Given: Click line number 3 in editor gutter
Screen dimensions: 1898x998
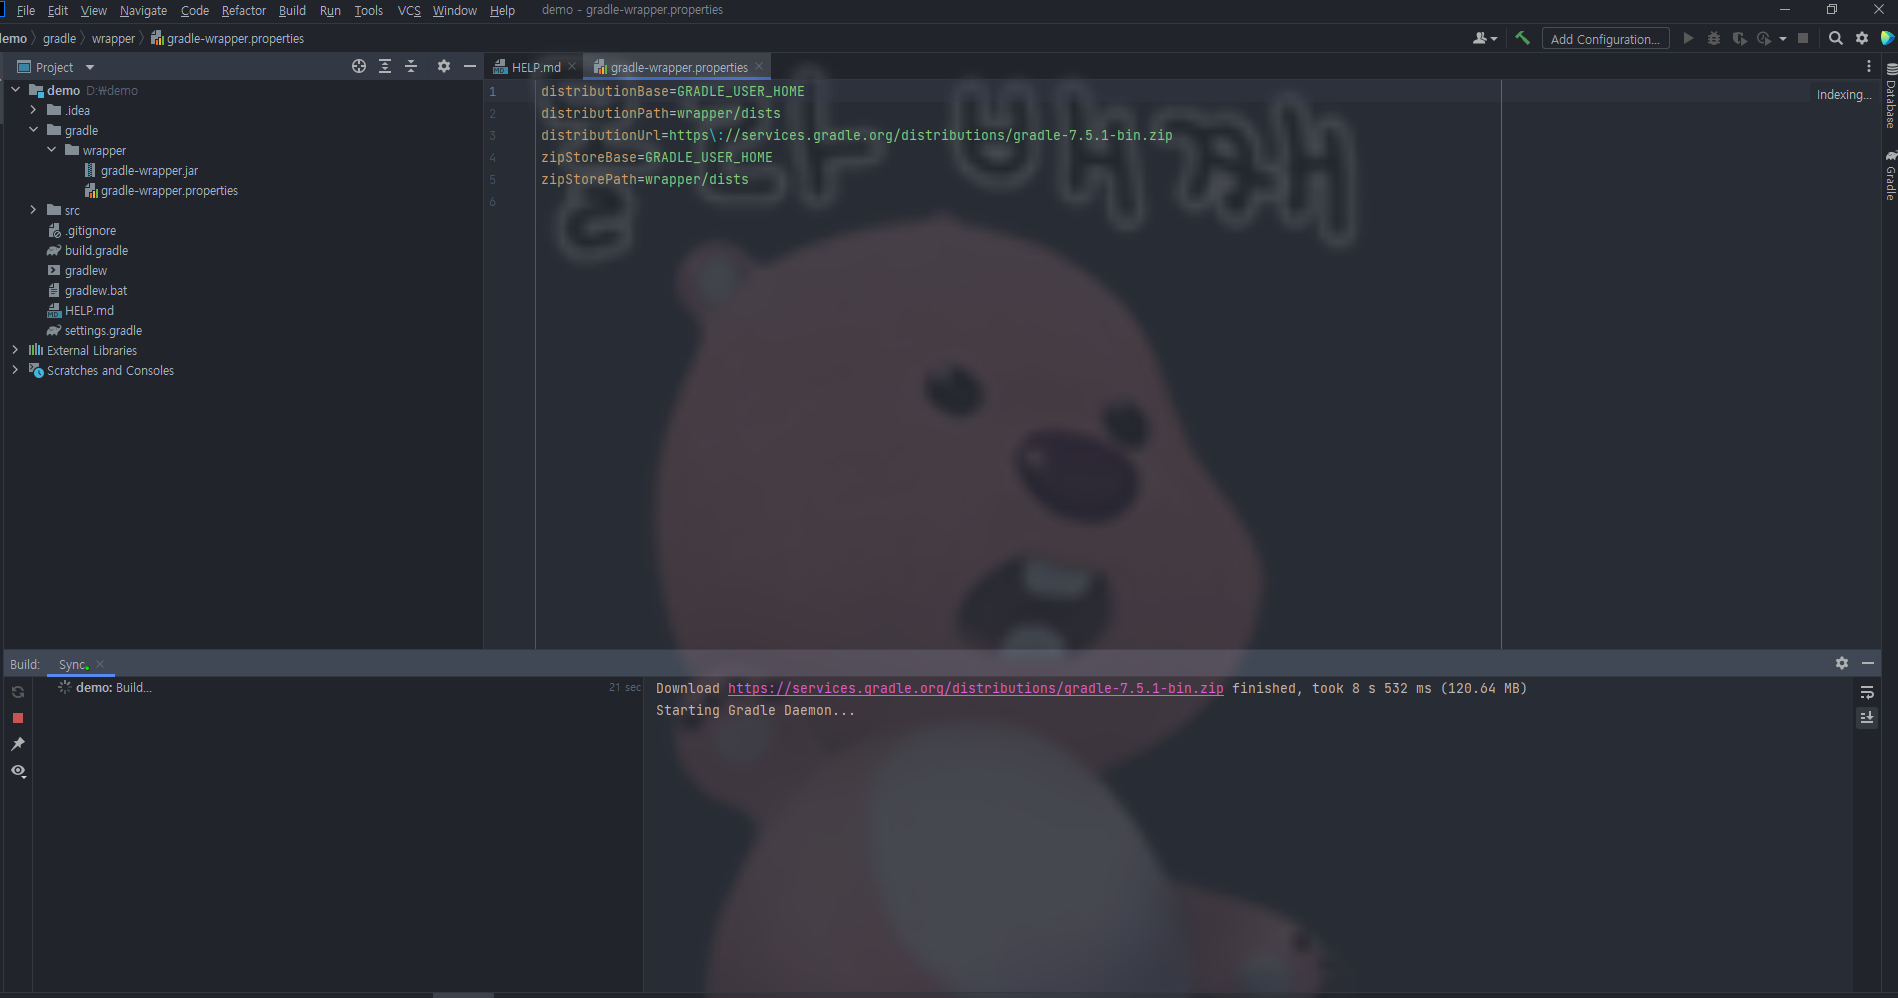Looking at the screenshot, I should [492, 135].
